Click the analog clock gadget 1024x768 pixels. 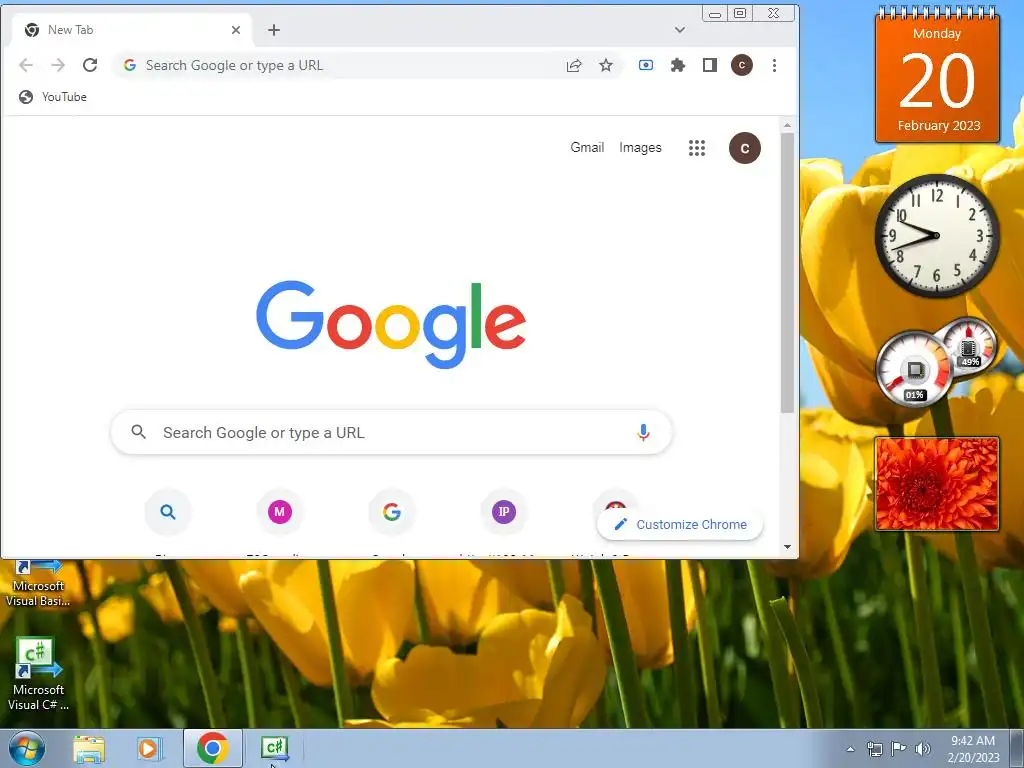tap(936, 236)
